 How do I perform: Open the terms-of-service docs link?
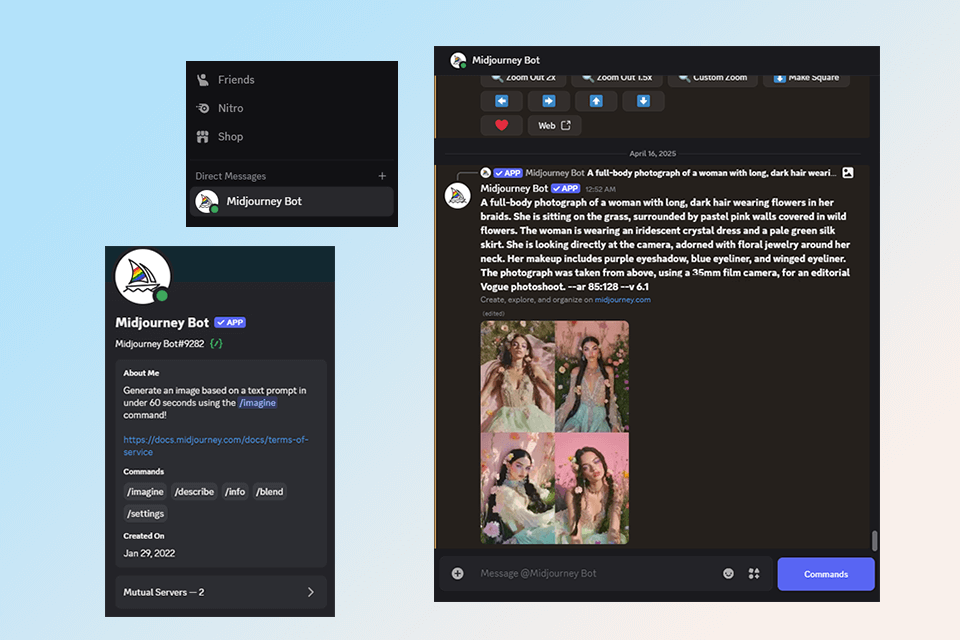(x=216, y=445)
